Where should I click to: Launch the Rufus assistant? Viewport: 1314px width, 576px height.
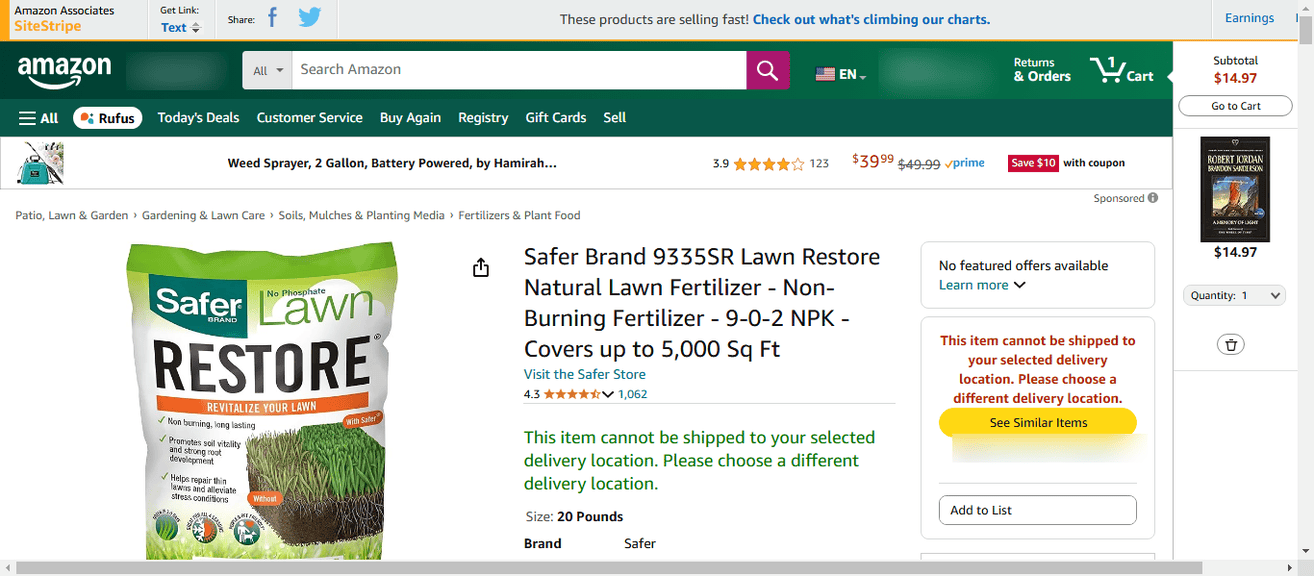107,117
